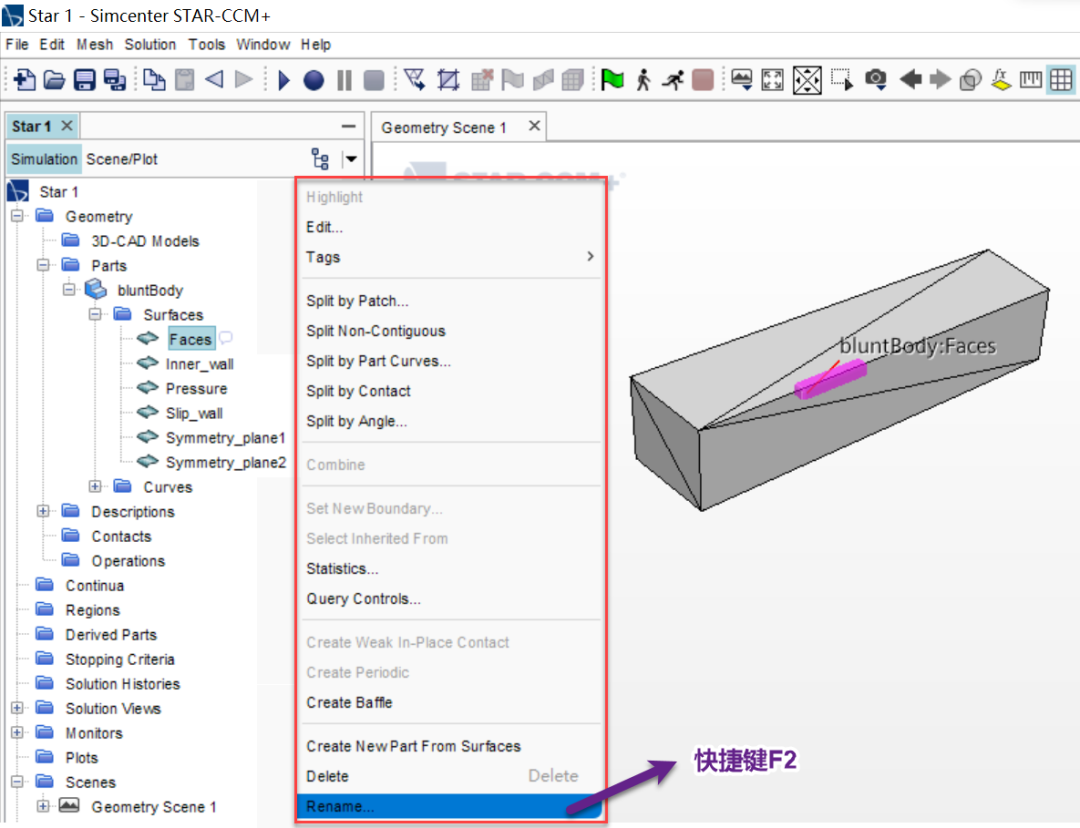Open the Solution menu
This screenshot has width=1080, height=828.
pos(150,44)
